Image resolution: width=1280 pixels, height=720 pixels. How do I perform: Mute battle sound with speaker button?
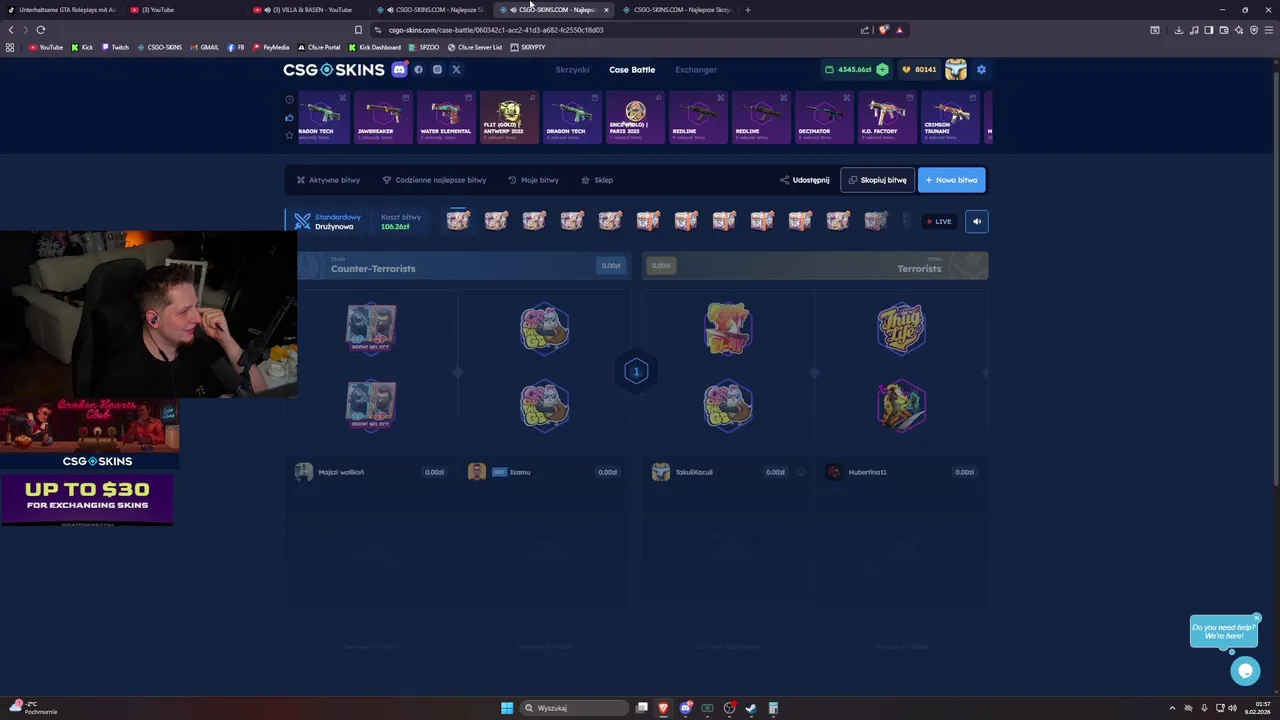[977, 221]
